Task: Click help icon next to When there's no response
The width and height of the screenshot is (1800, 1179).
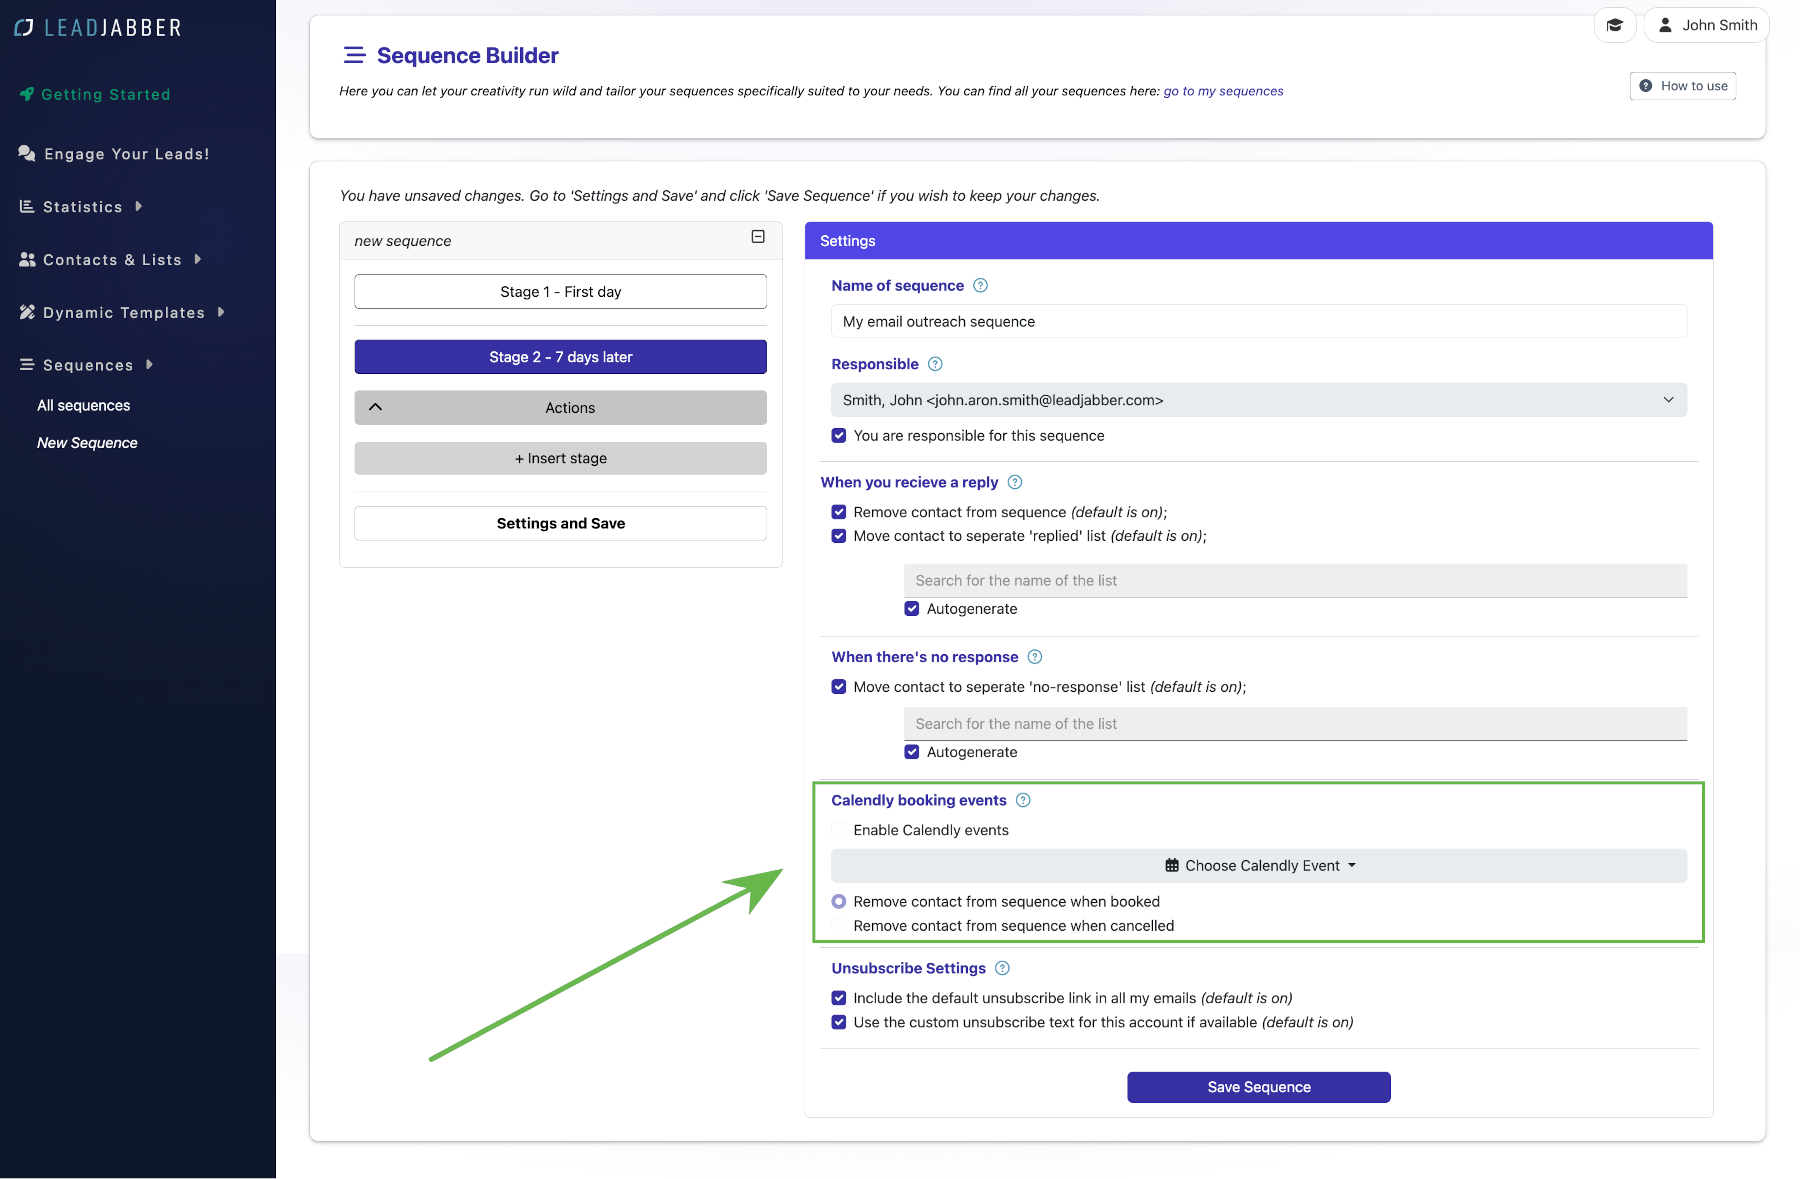Action: click(1035, 657)
